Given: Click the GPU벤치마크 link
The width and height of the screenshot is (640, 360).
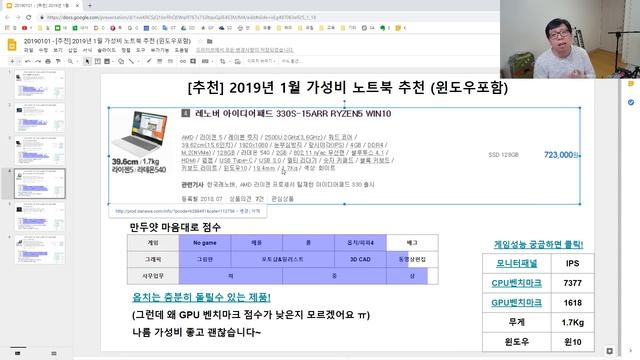Looking at the screenshot, I should pos(516,302).
